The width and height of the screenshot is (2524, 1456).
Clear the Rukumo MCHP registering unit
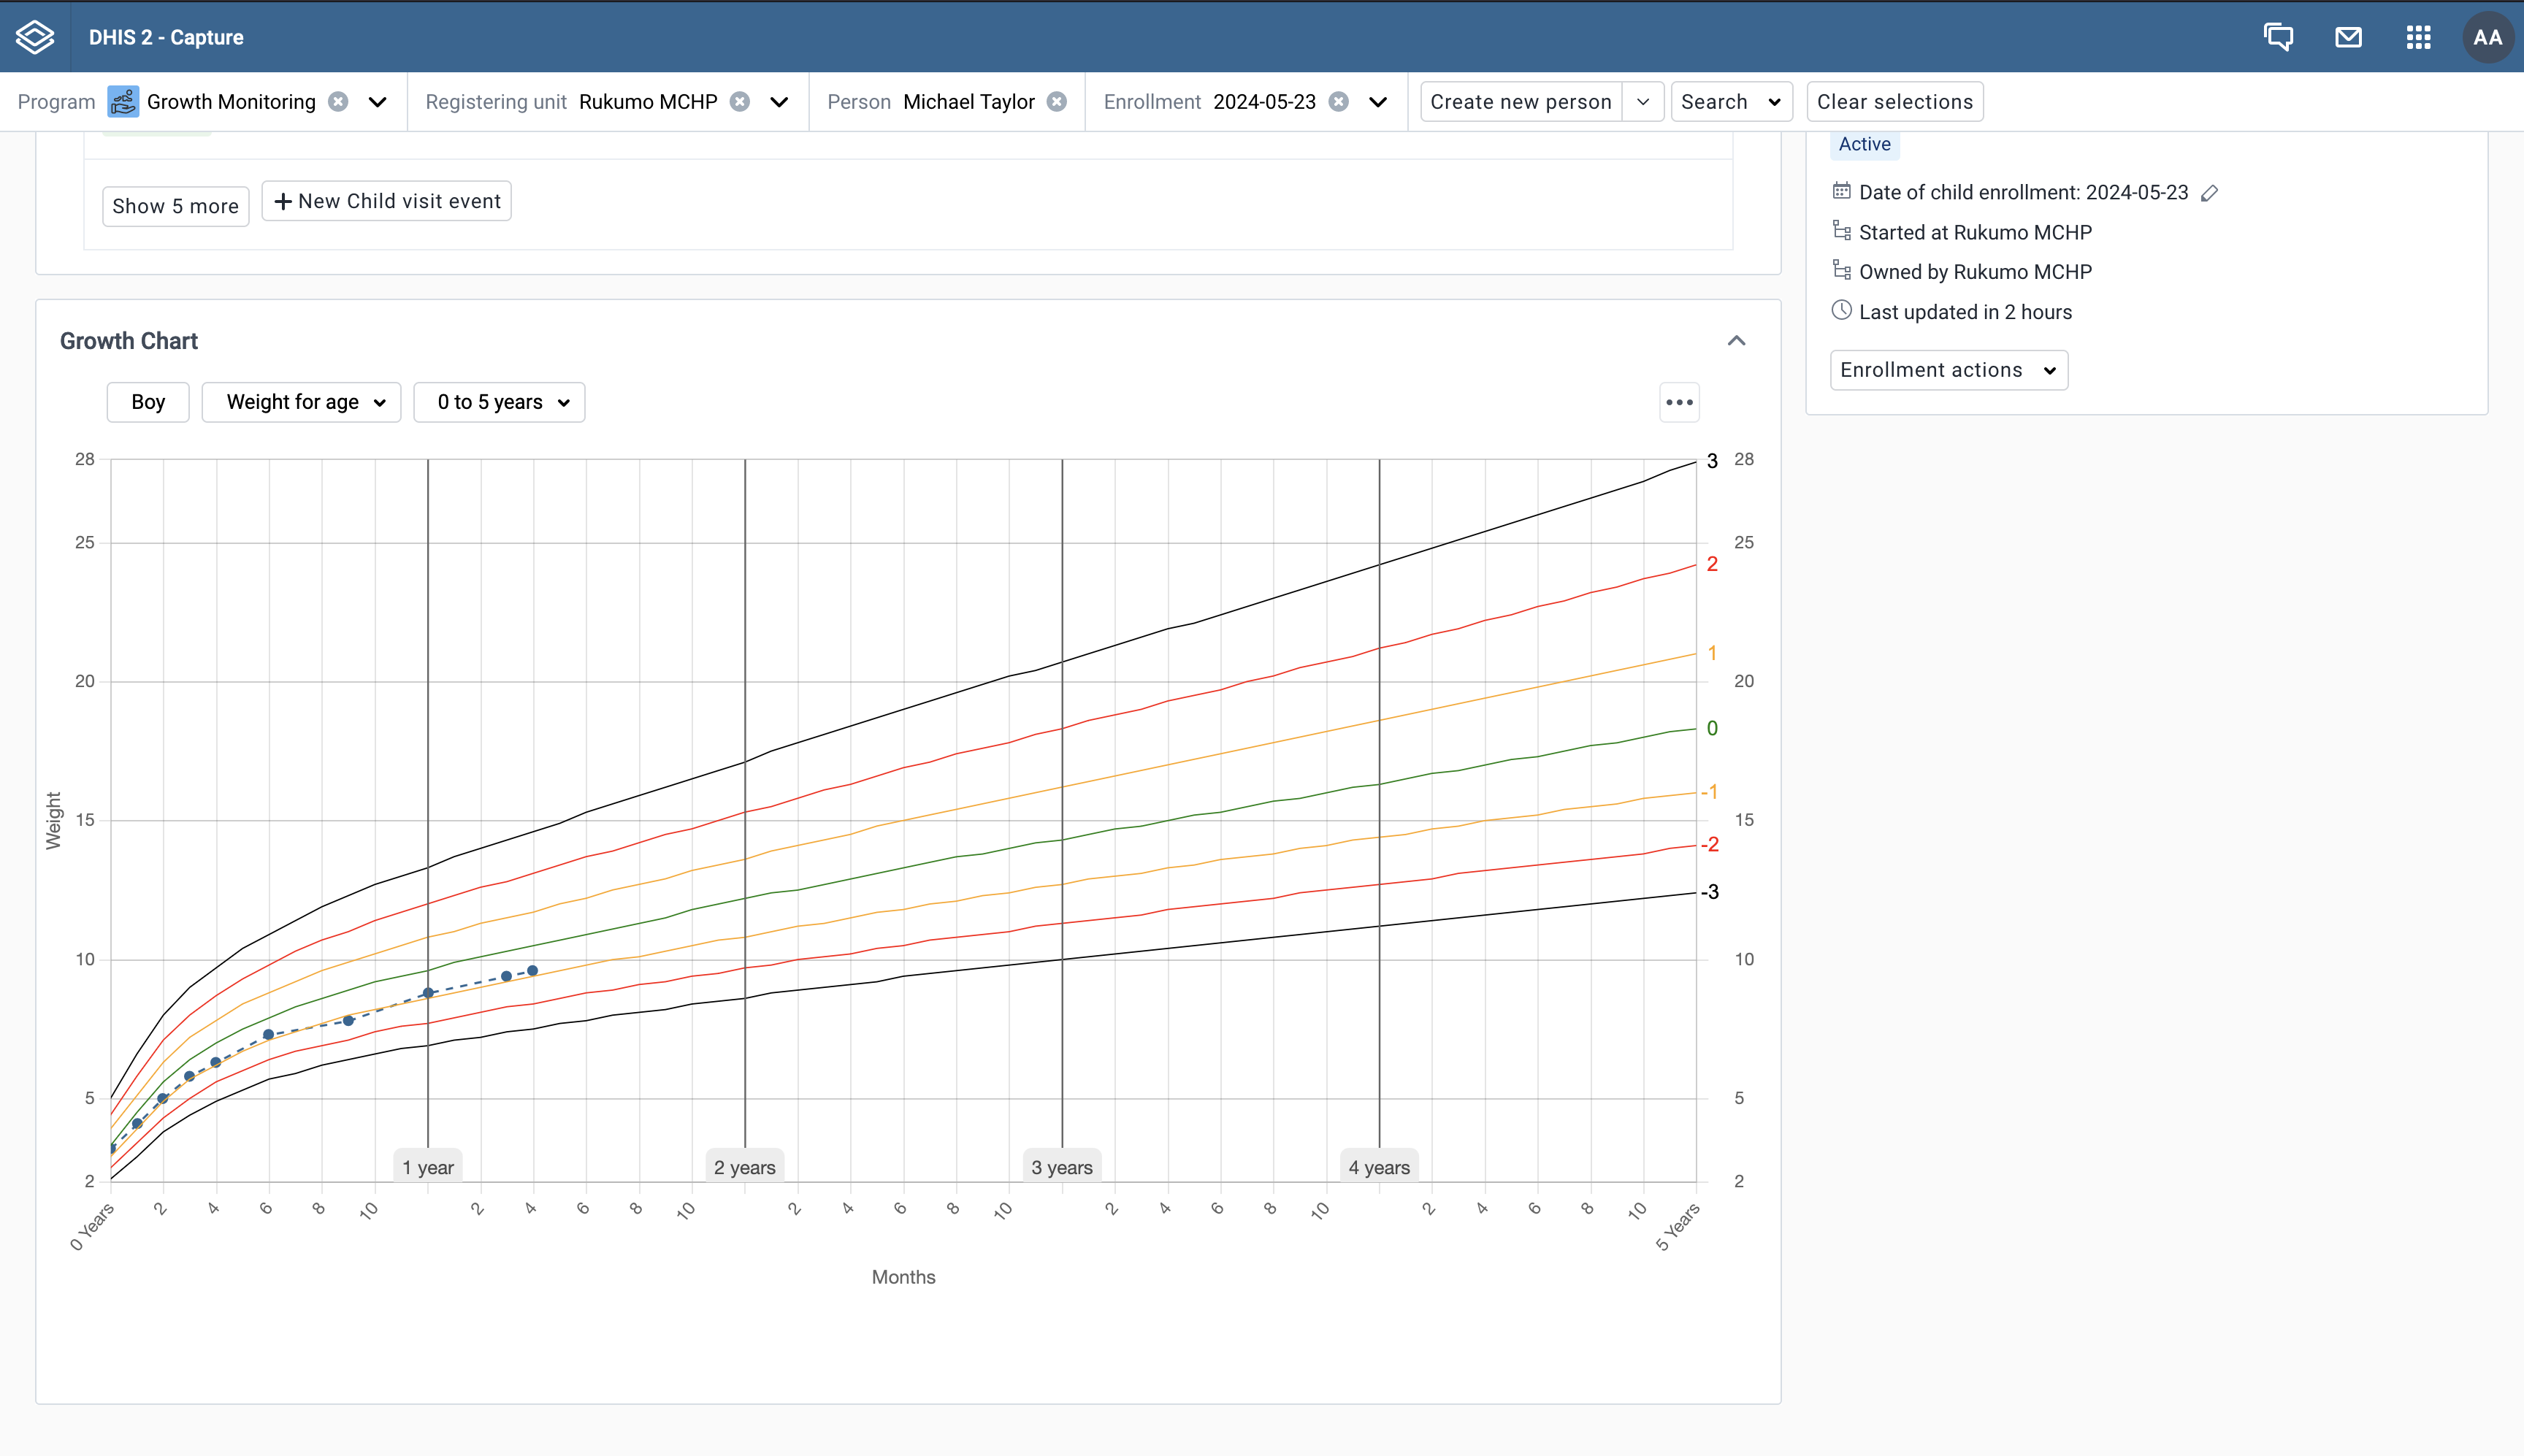pyautogui.click(x=740, y=101)
